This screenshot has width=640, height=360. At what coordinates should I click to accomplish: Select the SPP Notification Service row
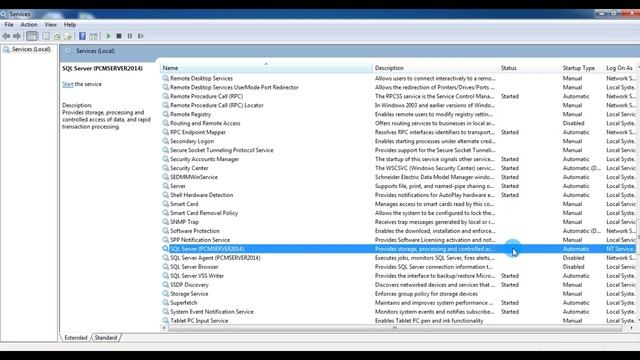coord(200,240)
